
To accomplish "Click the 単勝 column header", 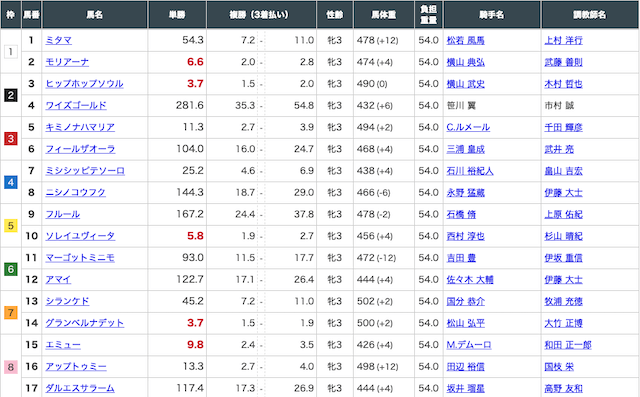I will click(177, 15).
